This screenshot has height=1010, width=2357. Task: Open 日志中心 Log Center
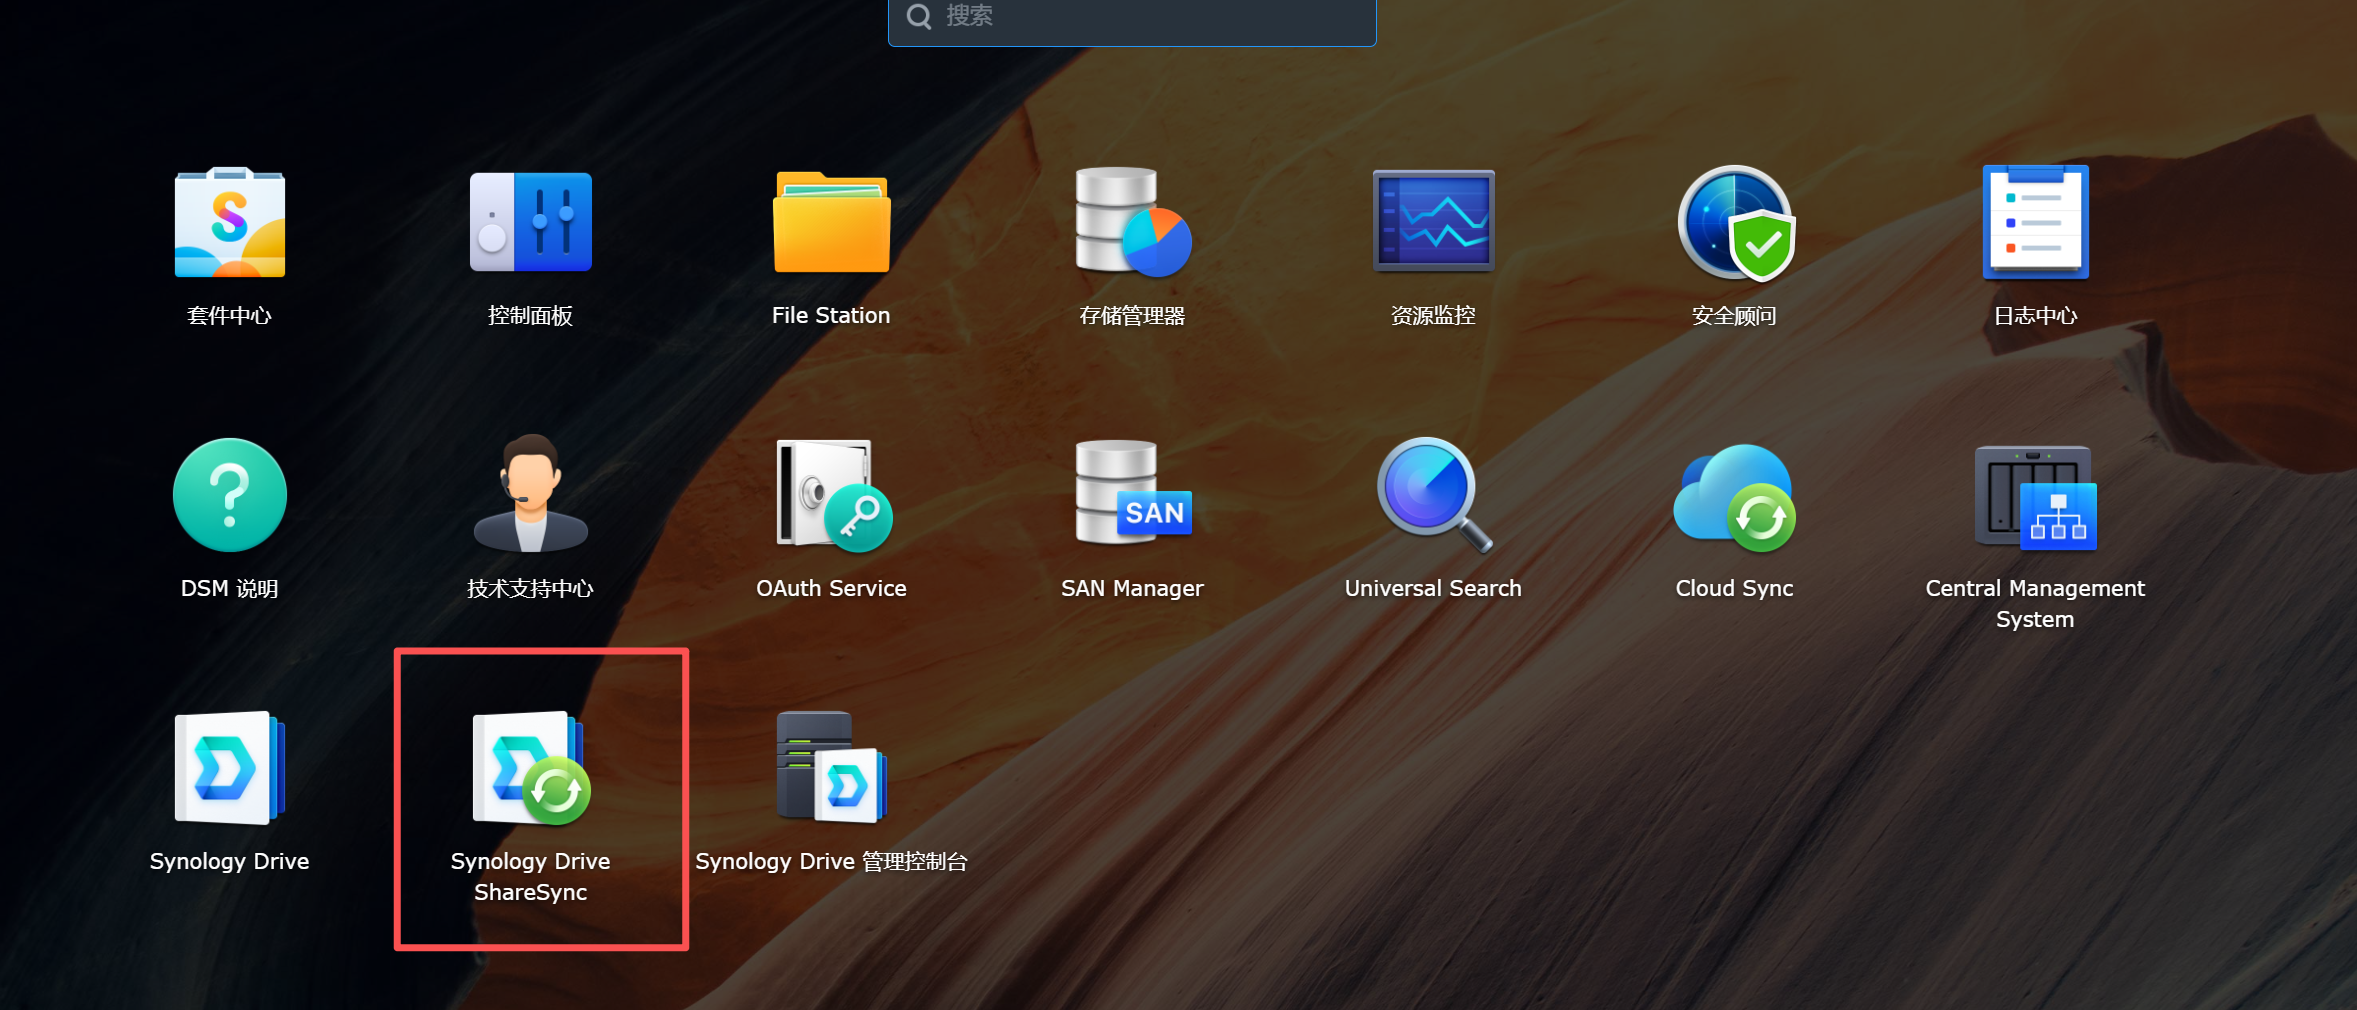point(2035,223)
